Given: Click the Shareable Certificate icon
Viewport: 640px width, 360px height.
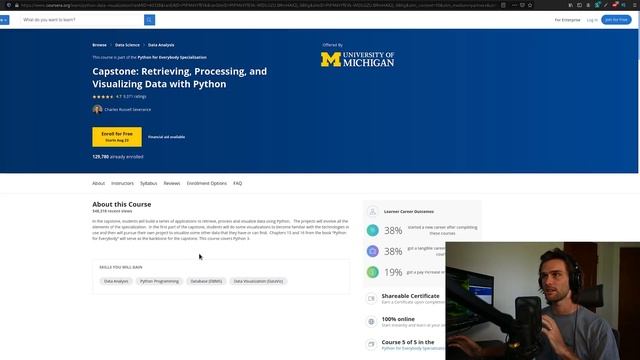Looking at the screenshot, I should [371, 298].
